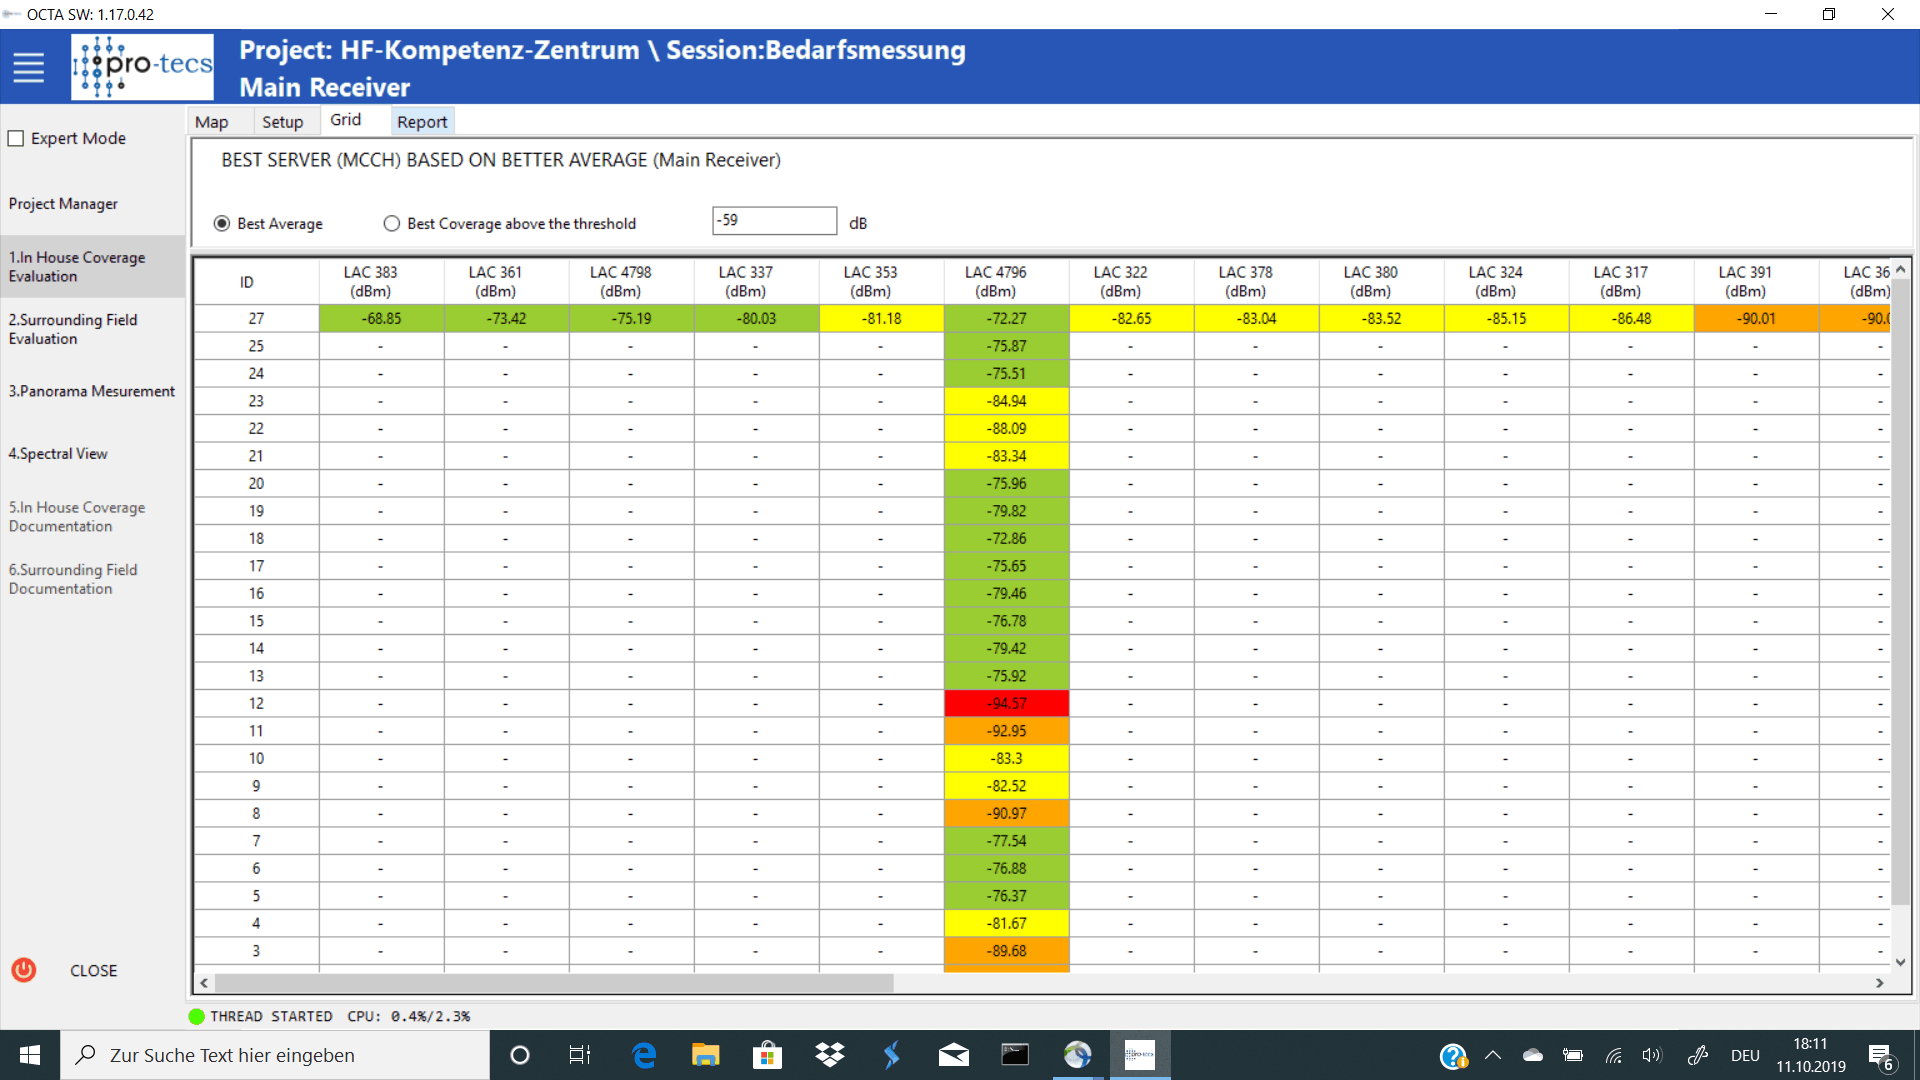Switch to the Report tab
Screen dimensions: 1920x1080
click(x=422, y=121)
